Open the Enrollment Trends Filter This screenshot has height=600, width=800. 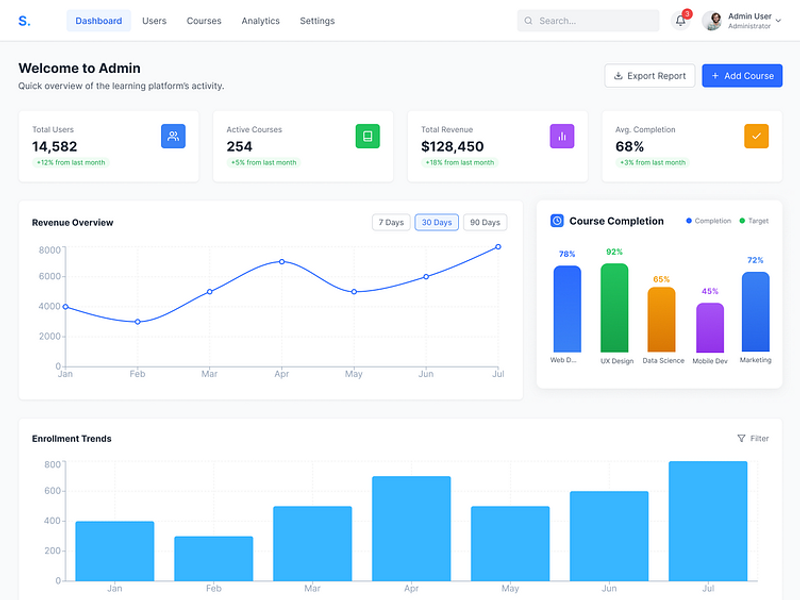click(753, 438)
